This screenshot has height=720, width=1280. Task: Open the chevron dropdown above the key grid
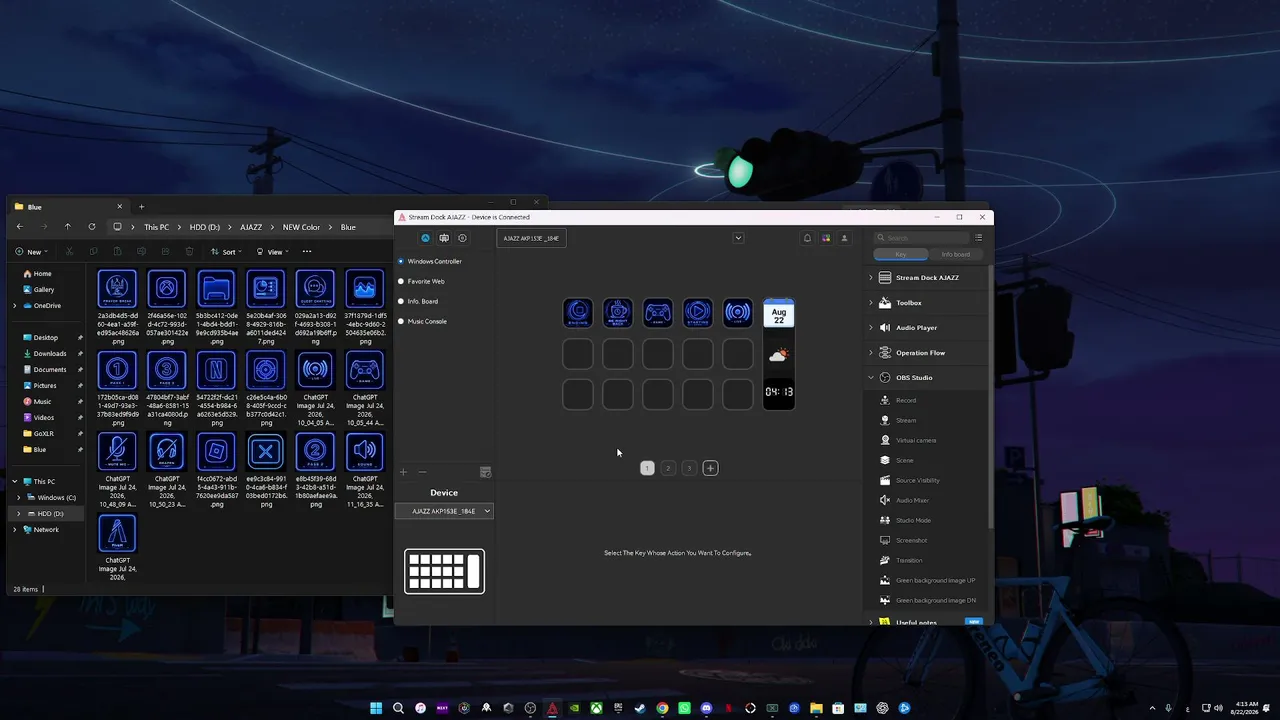coord(738,238)
